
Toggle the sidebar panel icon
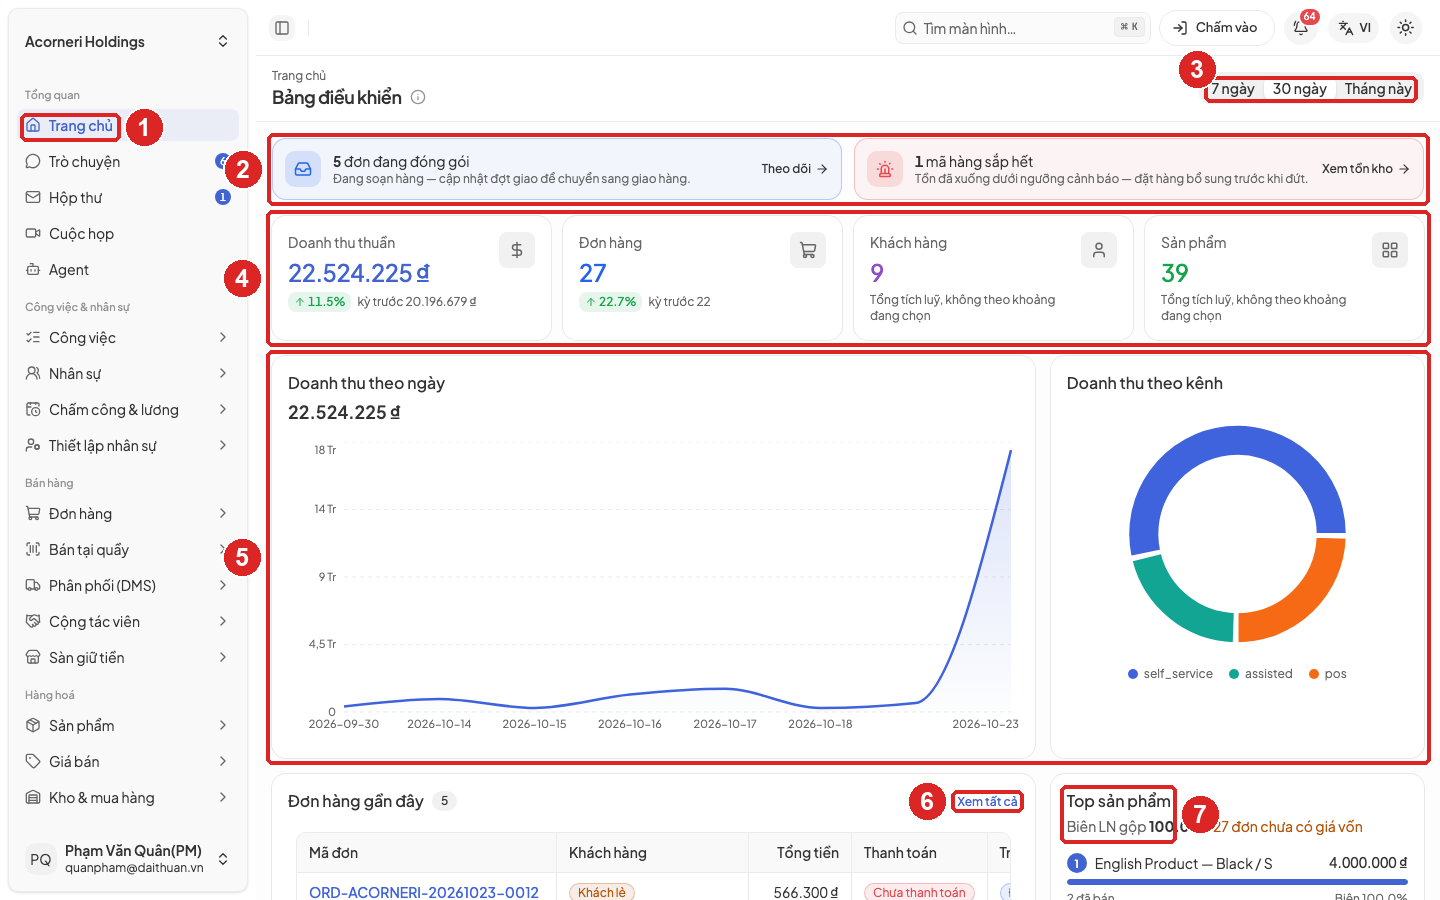[282, 28]
